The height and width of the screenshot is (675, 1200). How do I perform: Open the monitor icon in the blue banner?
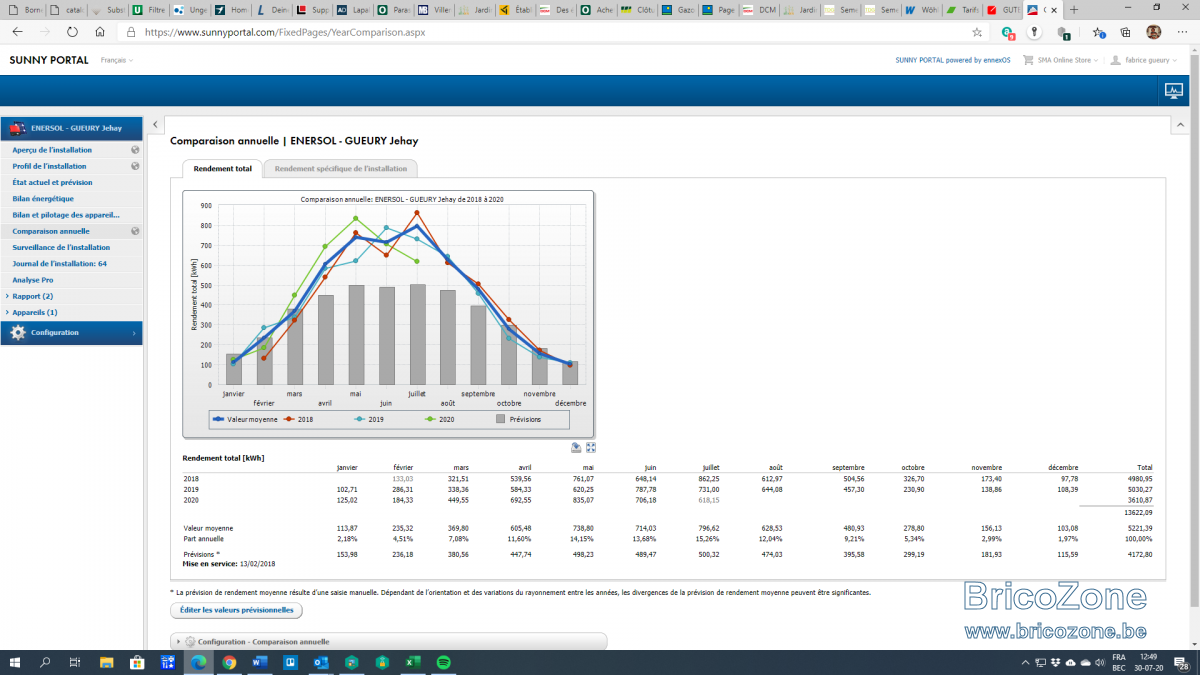pyautogui.click(x=1174, y=91)
